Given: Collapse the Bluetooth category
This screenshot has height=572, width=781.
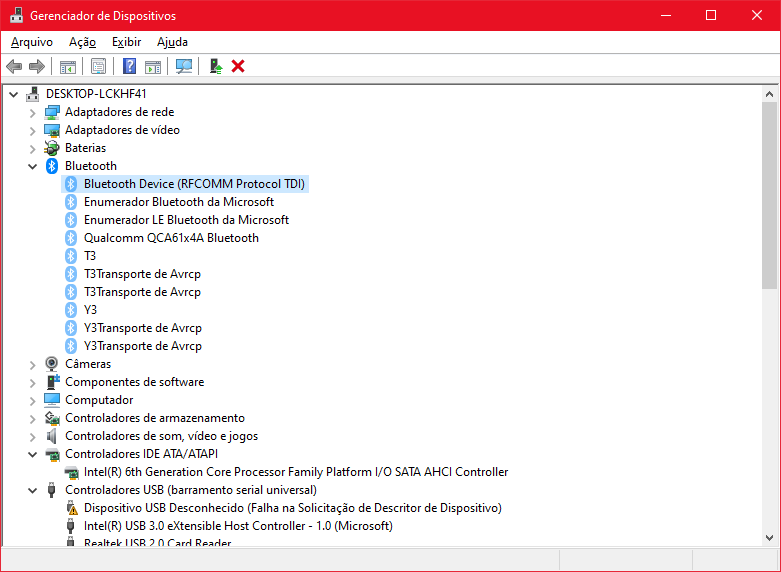Looking at the screenshot, I should [33, 166].
